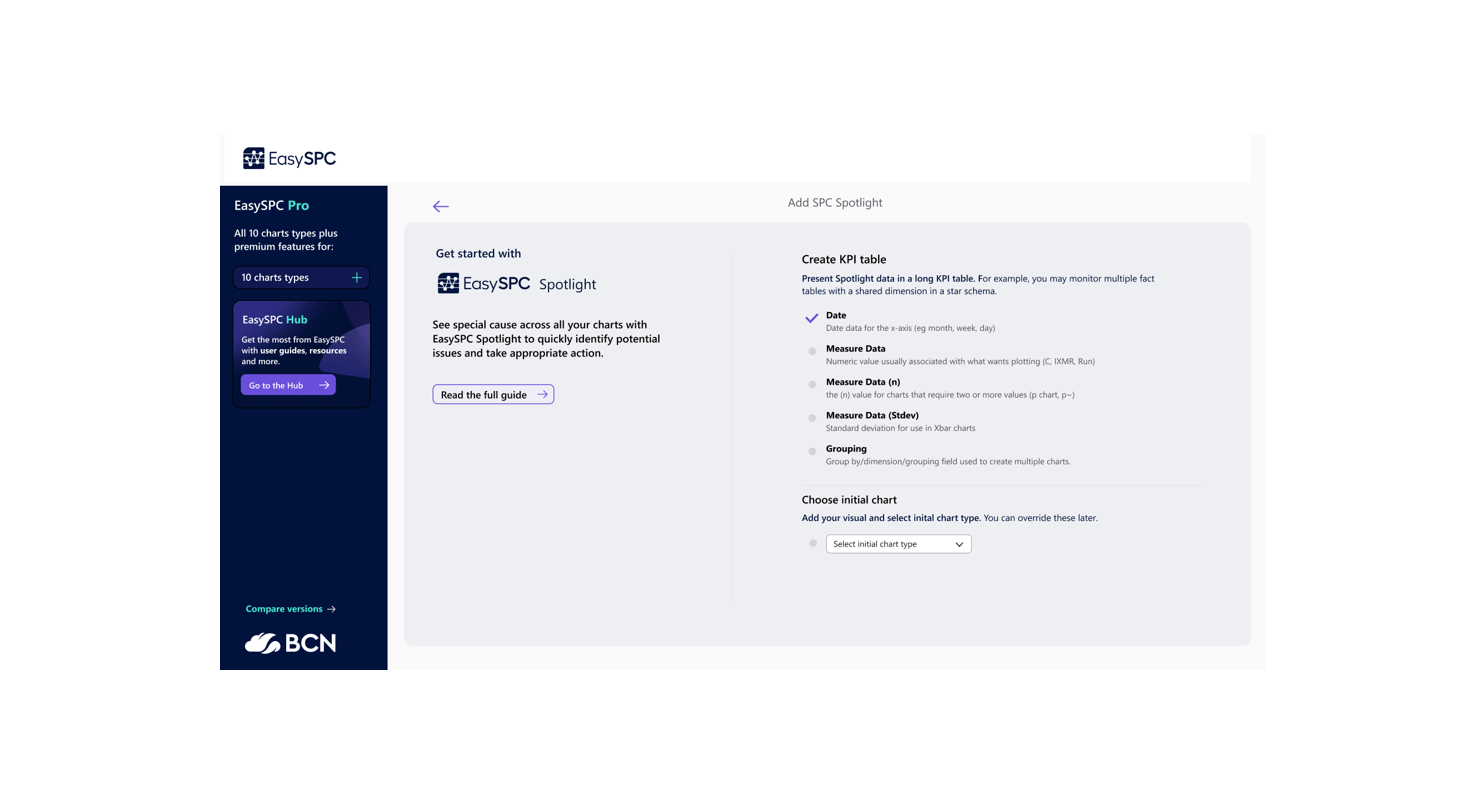Click the EasySPC logo in header

point(289,158)
